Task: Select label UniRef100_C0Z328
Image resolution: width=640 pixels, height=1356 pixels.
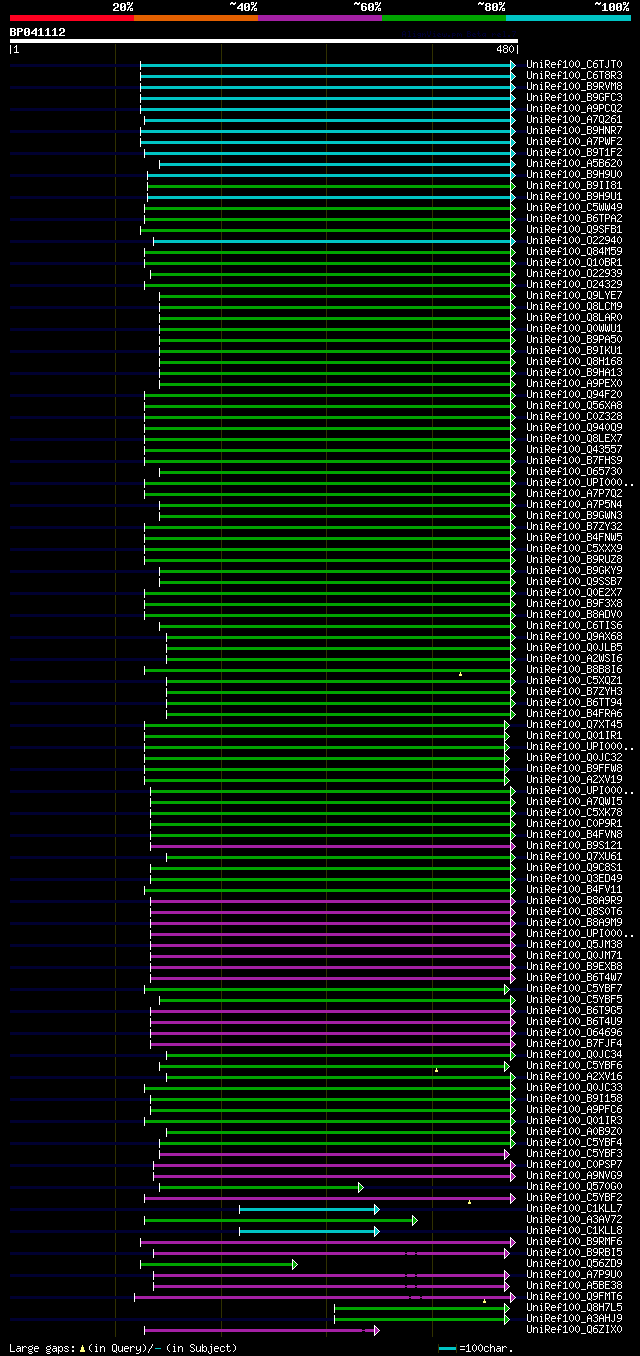Action: [x=574, y=416]
